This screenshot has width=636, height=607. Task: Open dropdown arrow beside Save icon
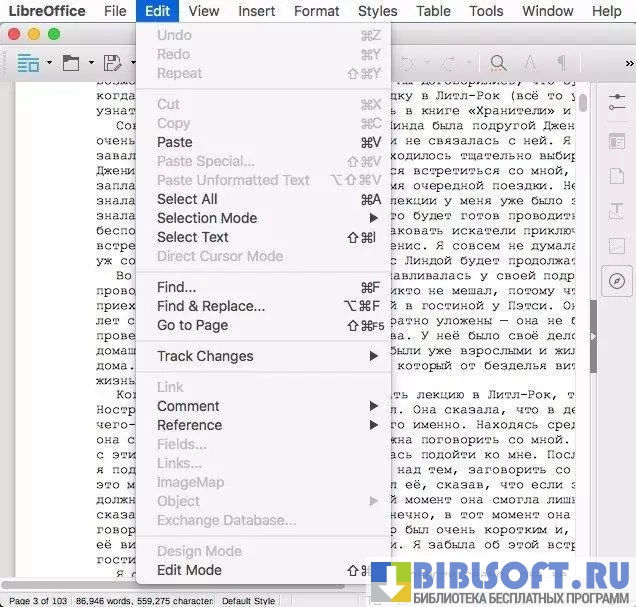tap(132, 63)
